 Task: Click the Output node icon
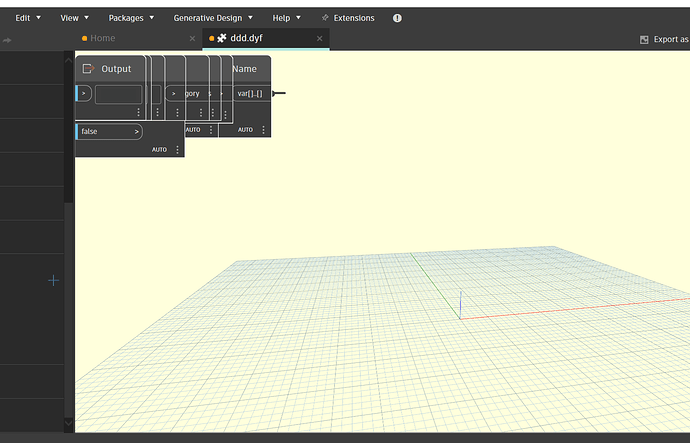tap(88, 69)
